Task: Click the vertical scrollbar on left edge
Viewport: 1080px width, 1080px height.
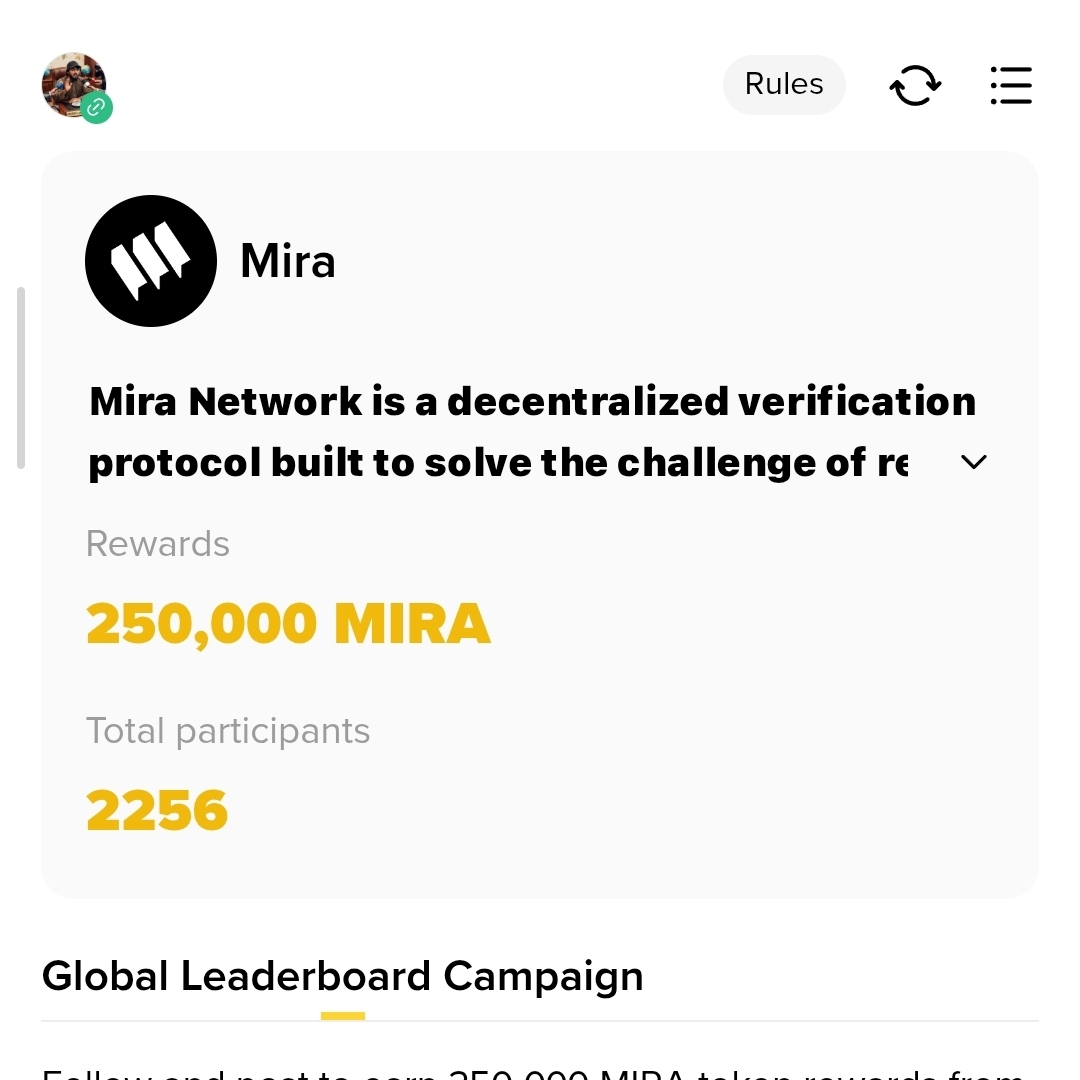Action: click(x=21, y=378)
